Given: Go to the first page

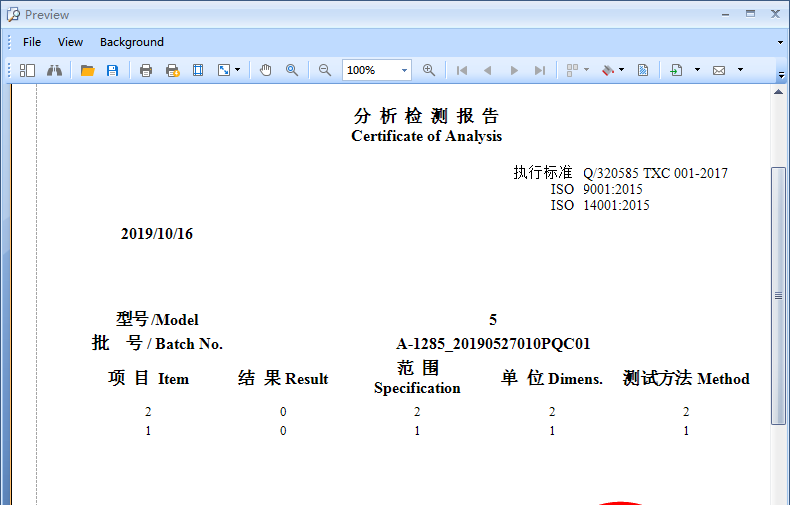Looking at the screenshot, I should (x=462, y=70).
